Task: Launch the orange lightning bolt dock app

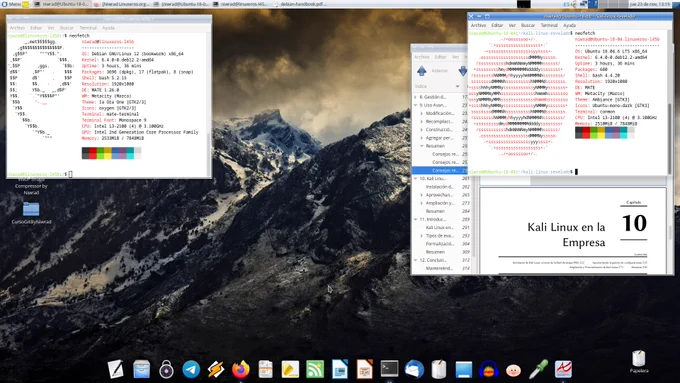Action: (216, 370)
